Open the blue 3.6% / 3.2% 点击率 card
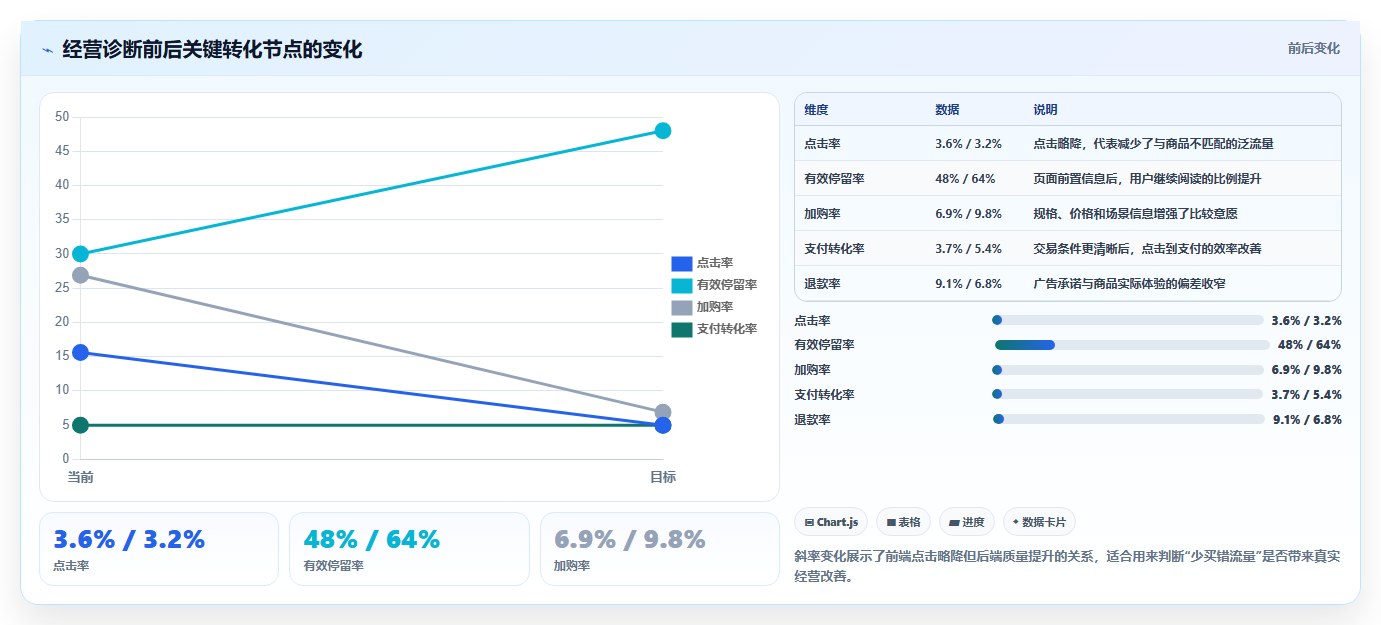Image resolution: width=1381 pixels, height=625 pixels. pyautogui.click(x=159, y=549)
